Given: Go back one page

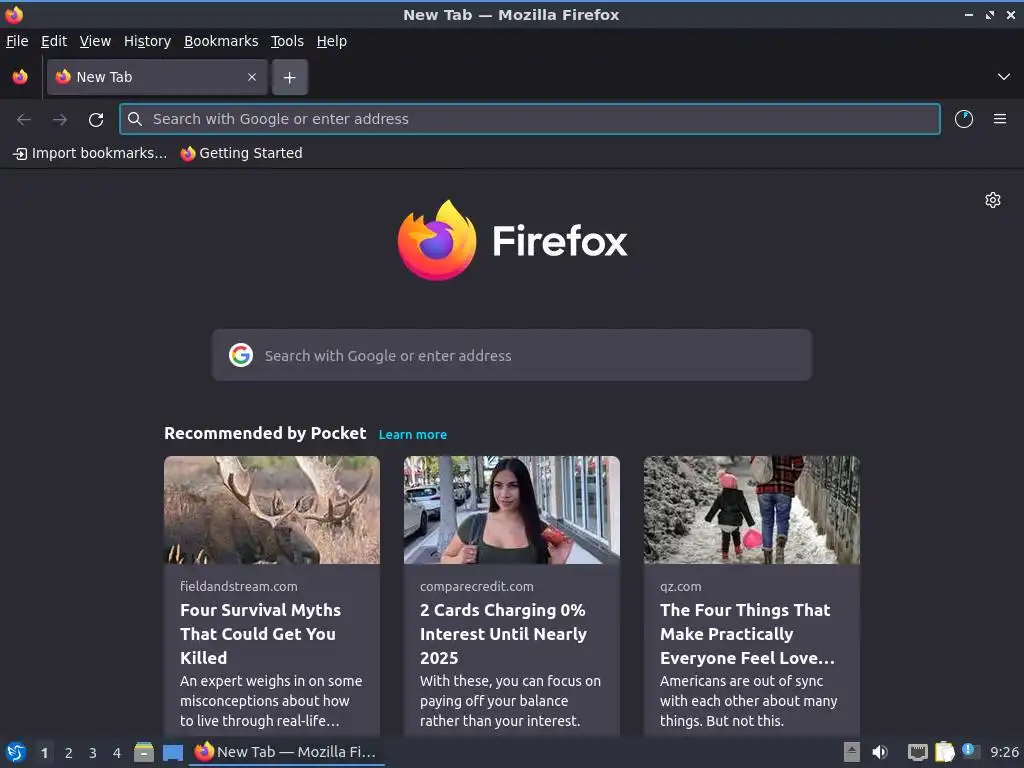Looking at the screenshot, I should click(x=24, y=119).
